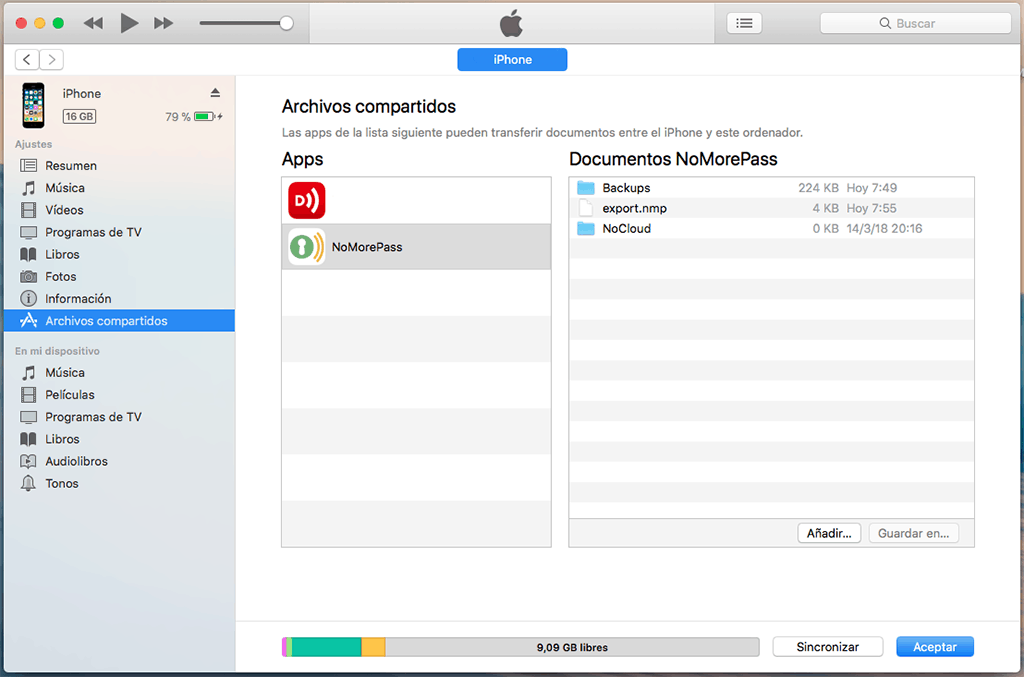The image size is (1024, 677).
Task: Select Archivos compartidos in the sidebar
Action: point(120,321)
